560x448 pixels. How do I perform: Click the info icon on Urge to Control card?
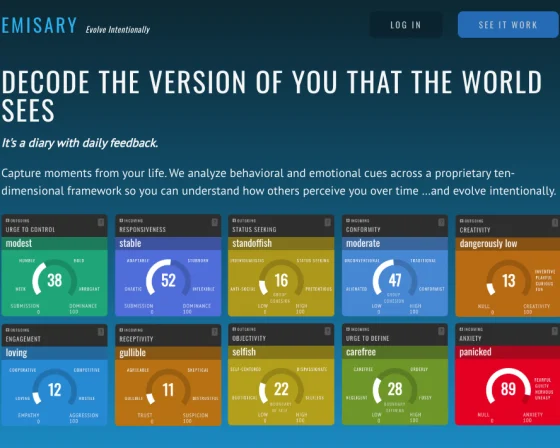click(101, 223)
